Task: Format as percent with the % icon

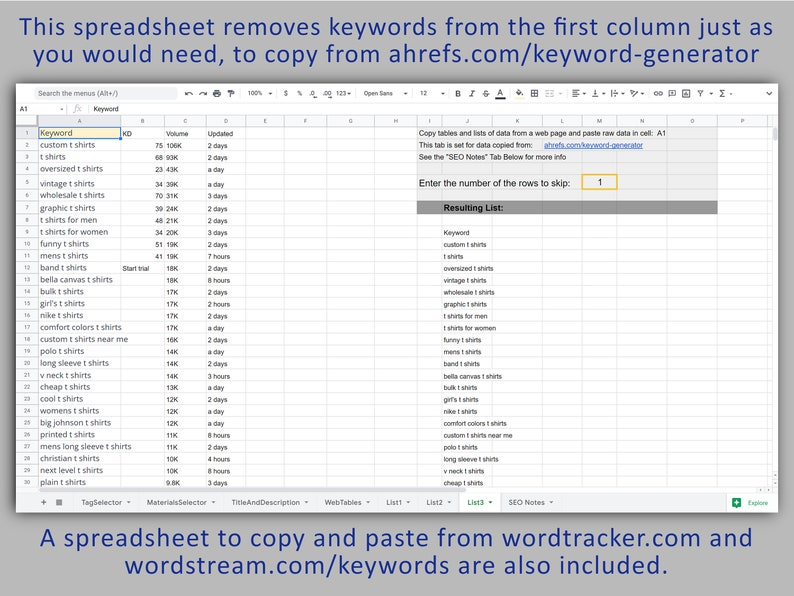Action: click(300, 94)
